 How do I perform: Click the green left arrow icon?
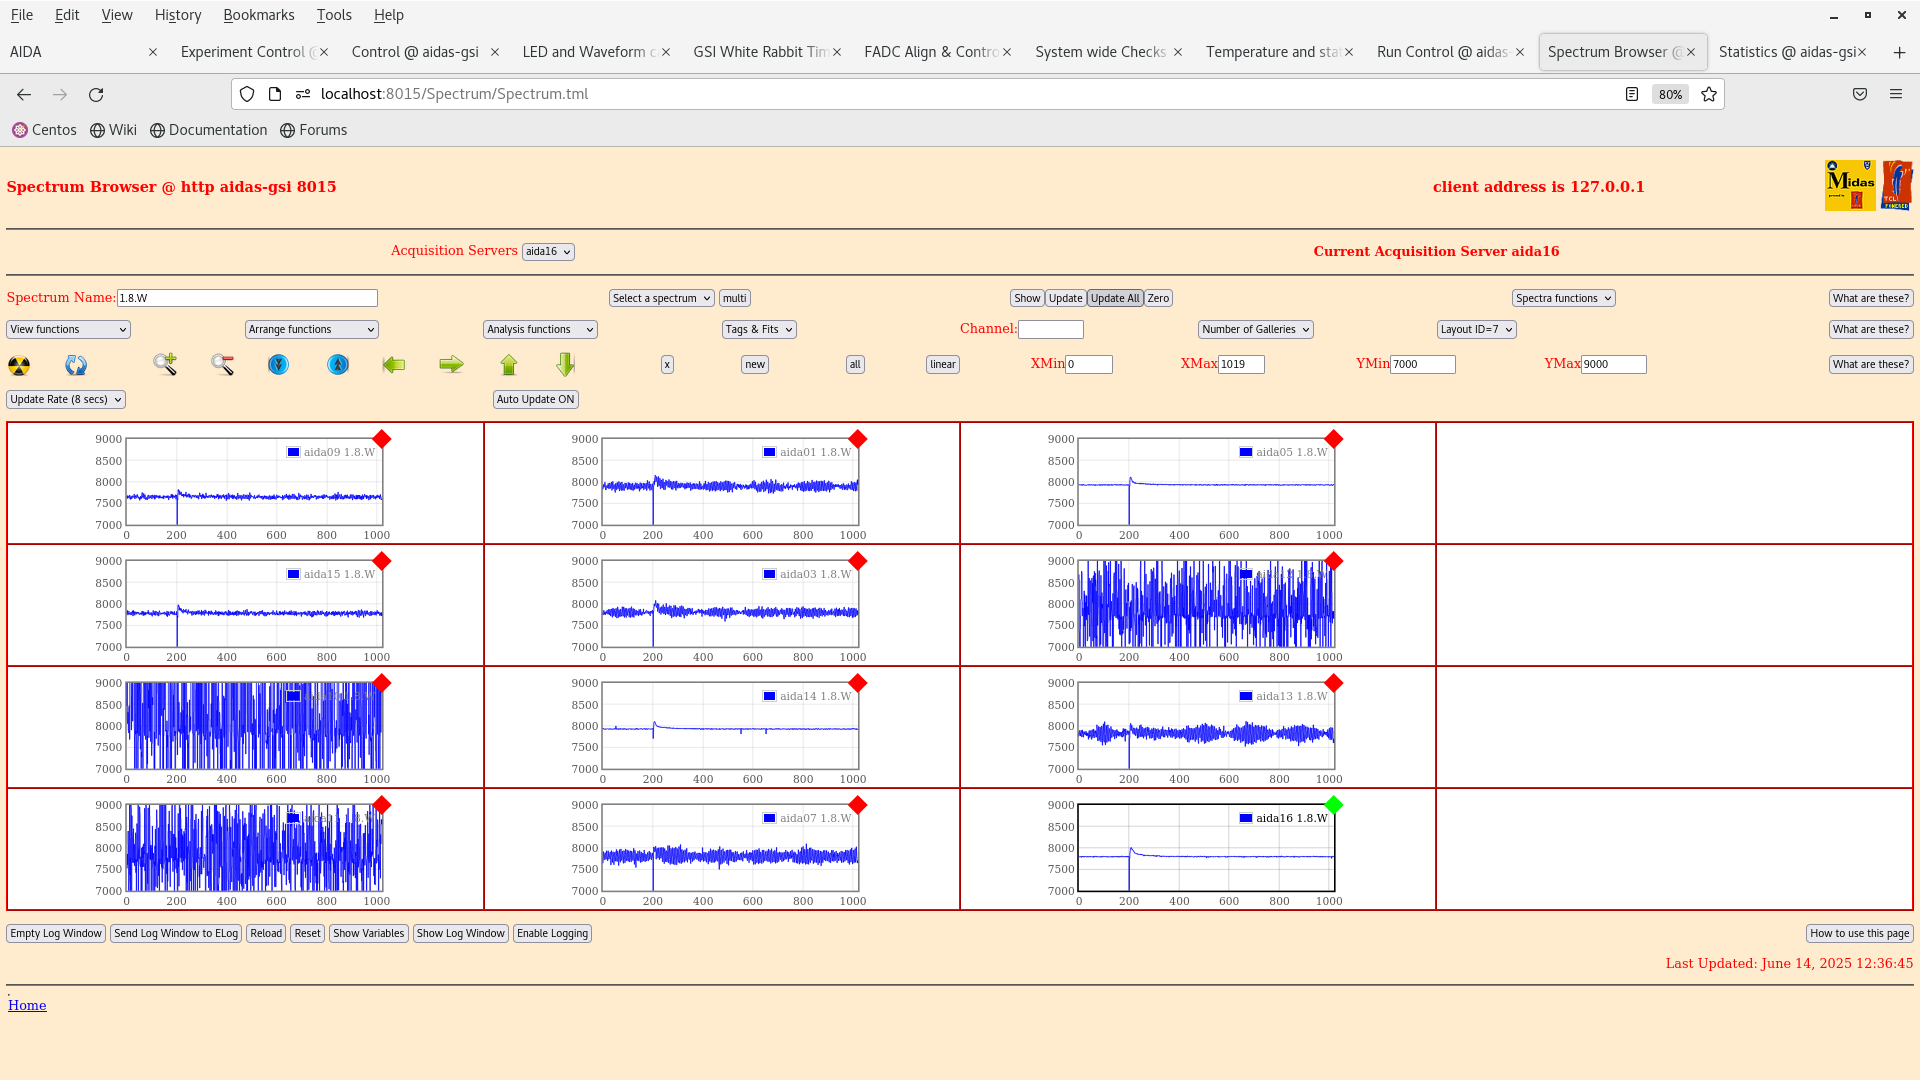click(x=394, y=365)
